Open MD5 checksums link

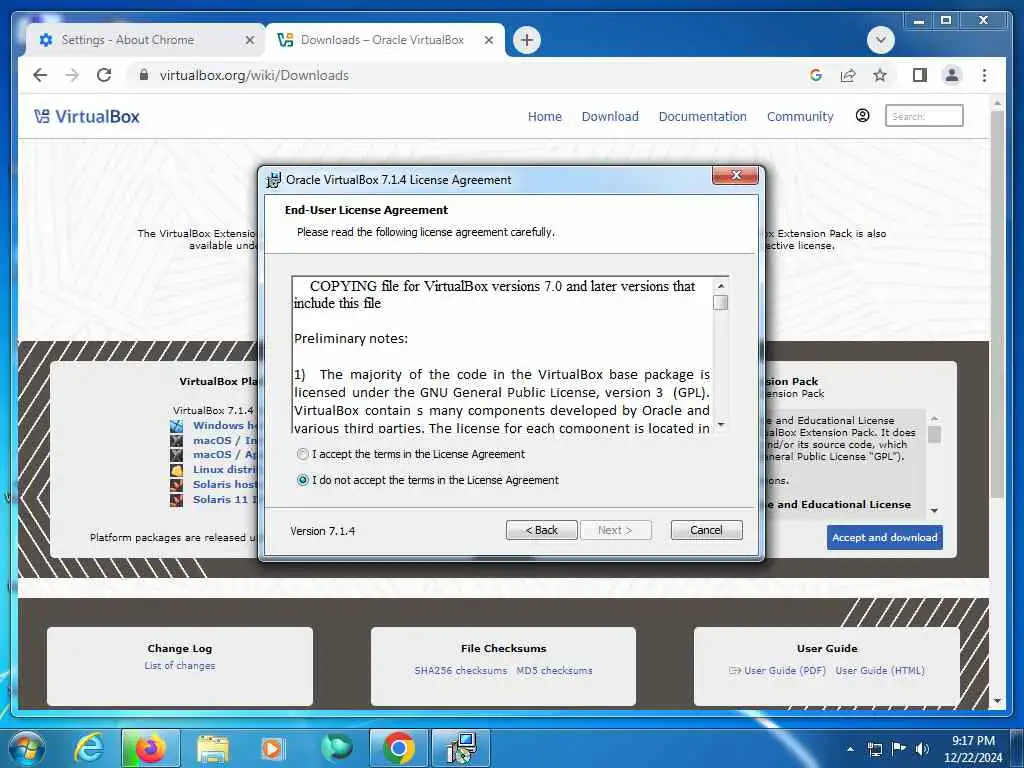554,671
